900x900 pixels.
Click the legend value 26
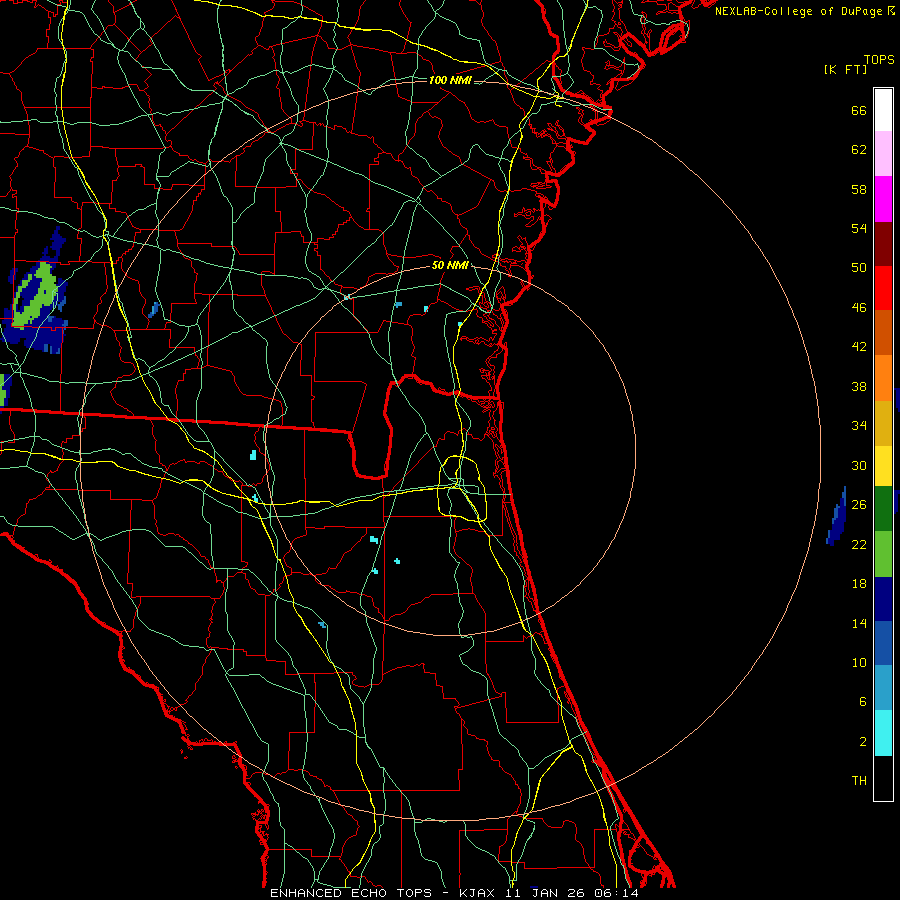859,505
